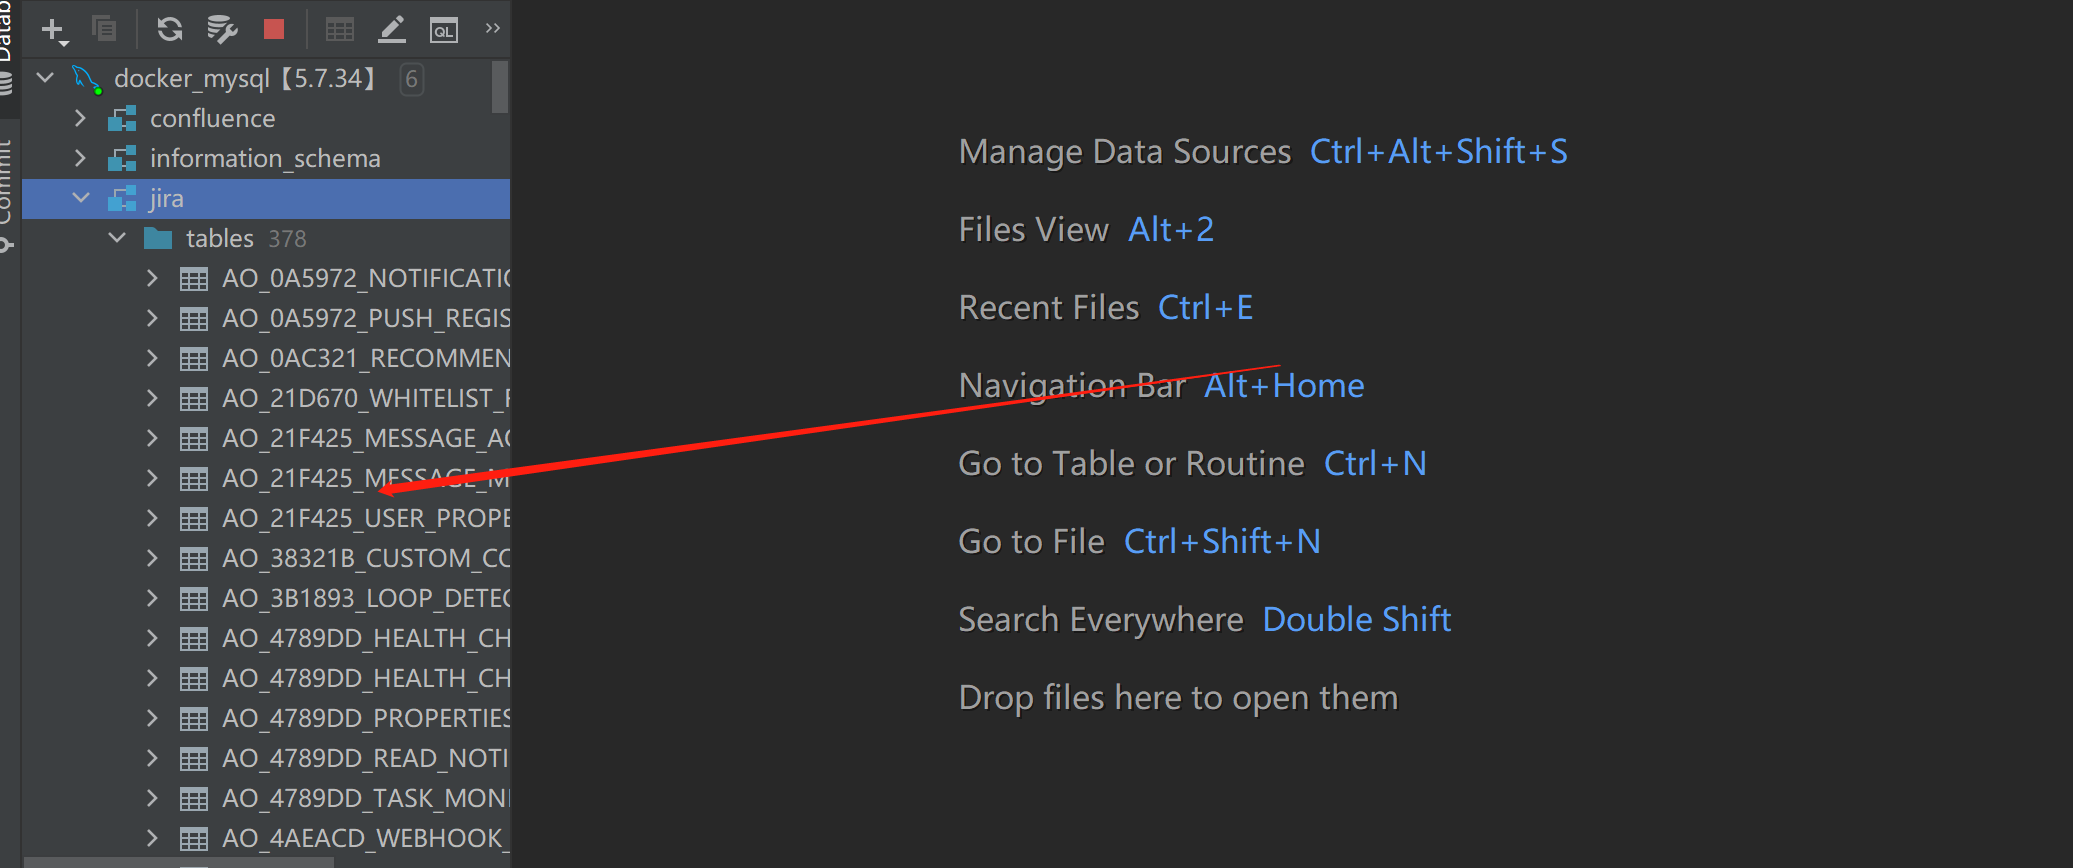The height and width of the screenshot is (868, 2073).
Task: Click the database tree vertical scrollbar
Action: coord(500,87)
